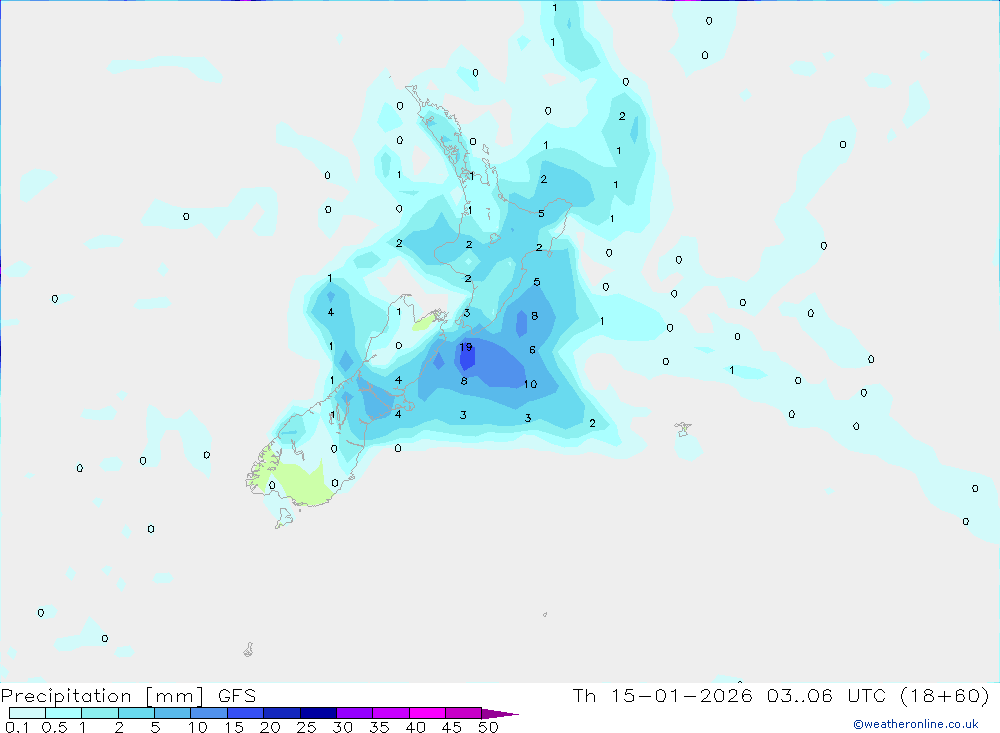The width and height of the screenshot is (1000, 733).
Task: Click the above-50 mm arrow tip of legend
Action: click(x=500, y=713)
